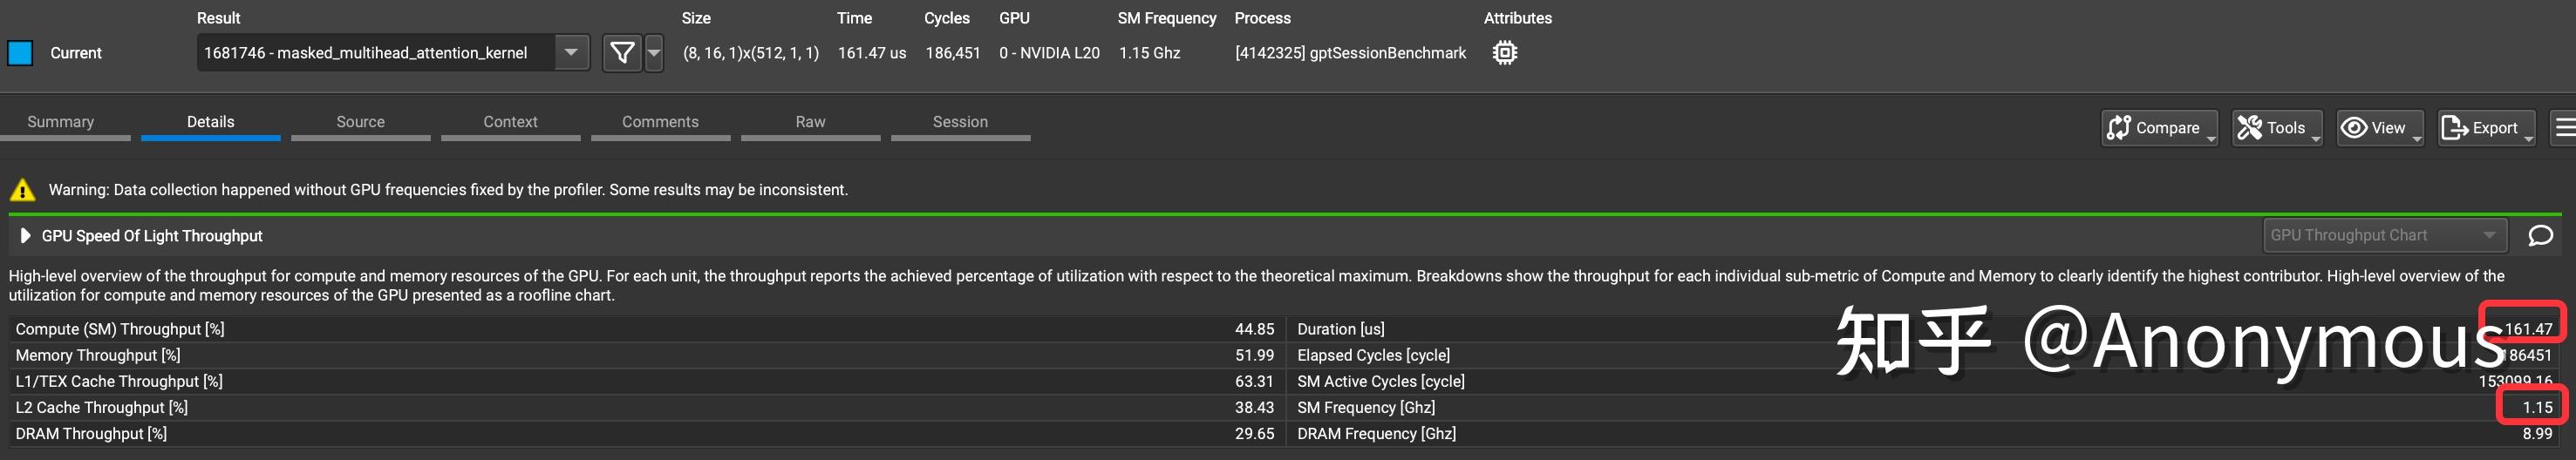The height and width of the screenshot is (460, 2576).
Task: Open the masked_multihead_attention_kernel result dropdown
Action: [571, 53]
